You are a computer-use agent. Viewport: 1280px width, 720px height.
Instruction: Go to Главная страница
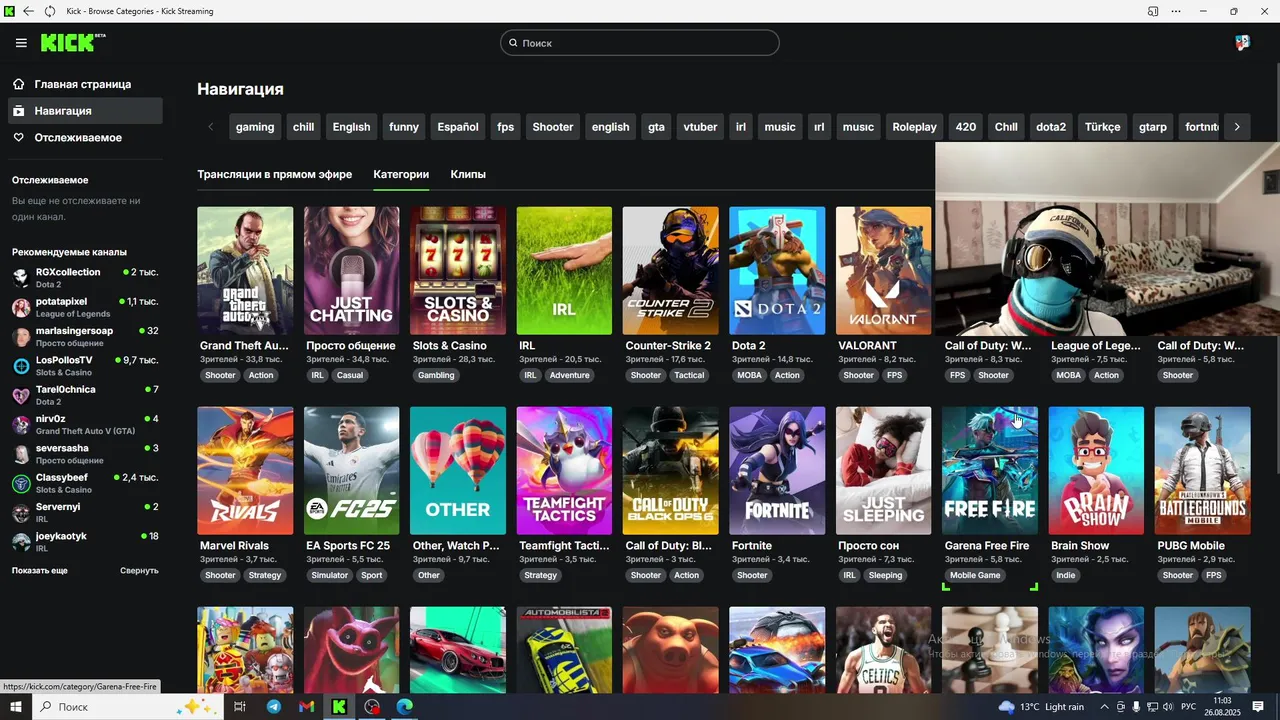(x=84, y=84)
